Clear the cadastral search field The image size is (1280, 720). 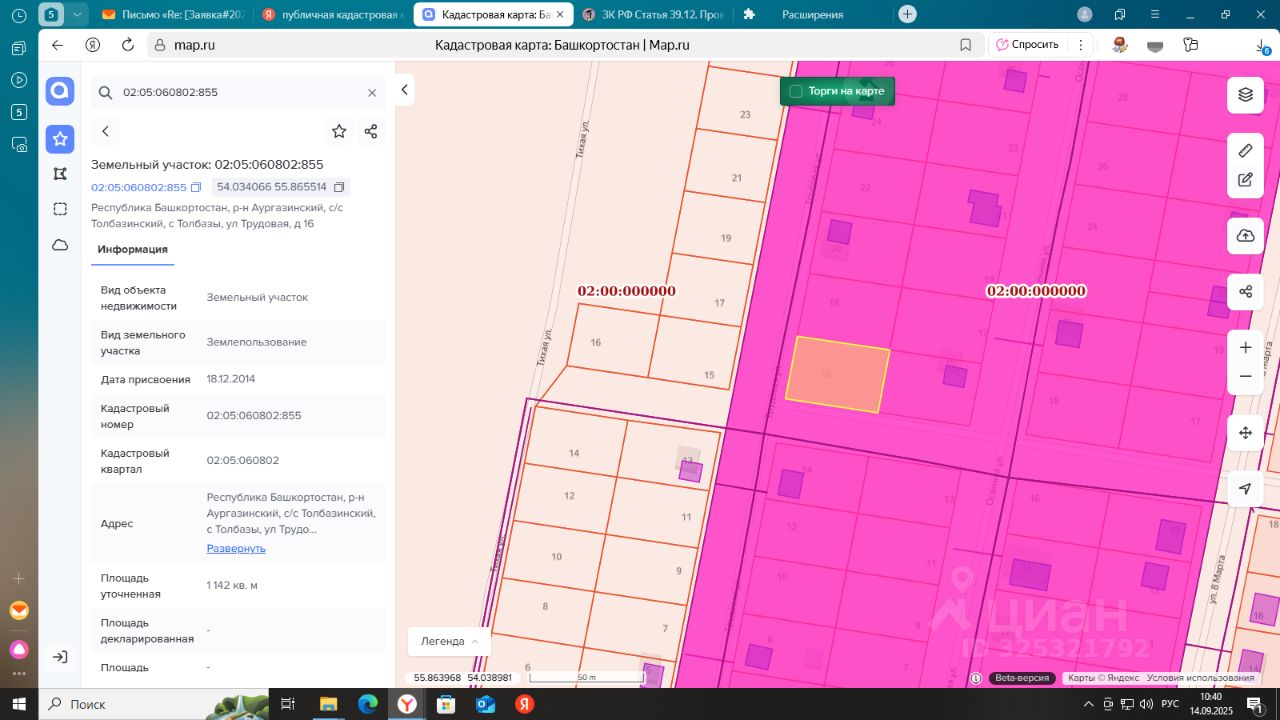click(x=372, y=92)
